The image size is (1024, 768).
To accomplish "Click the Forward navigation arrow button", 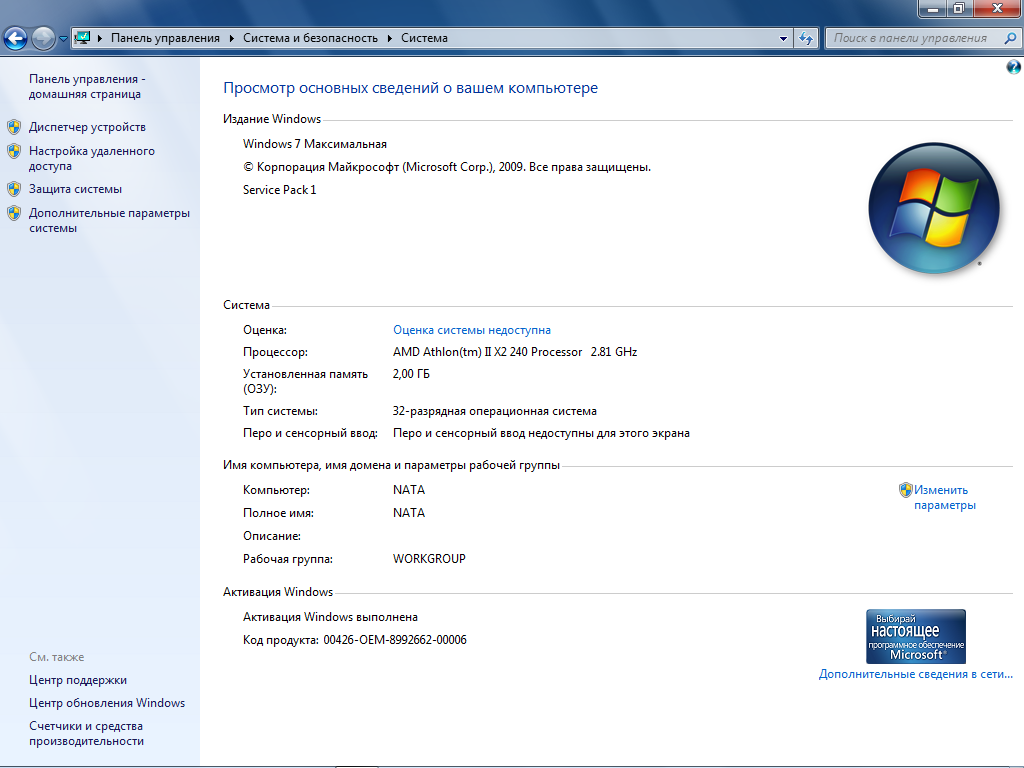I will pyautogui.click(x=44, y=39).
